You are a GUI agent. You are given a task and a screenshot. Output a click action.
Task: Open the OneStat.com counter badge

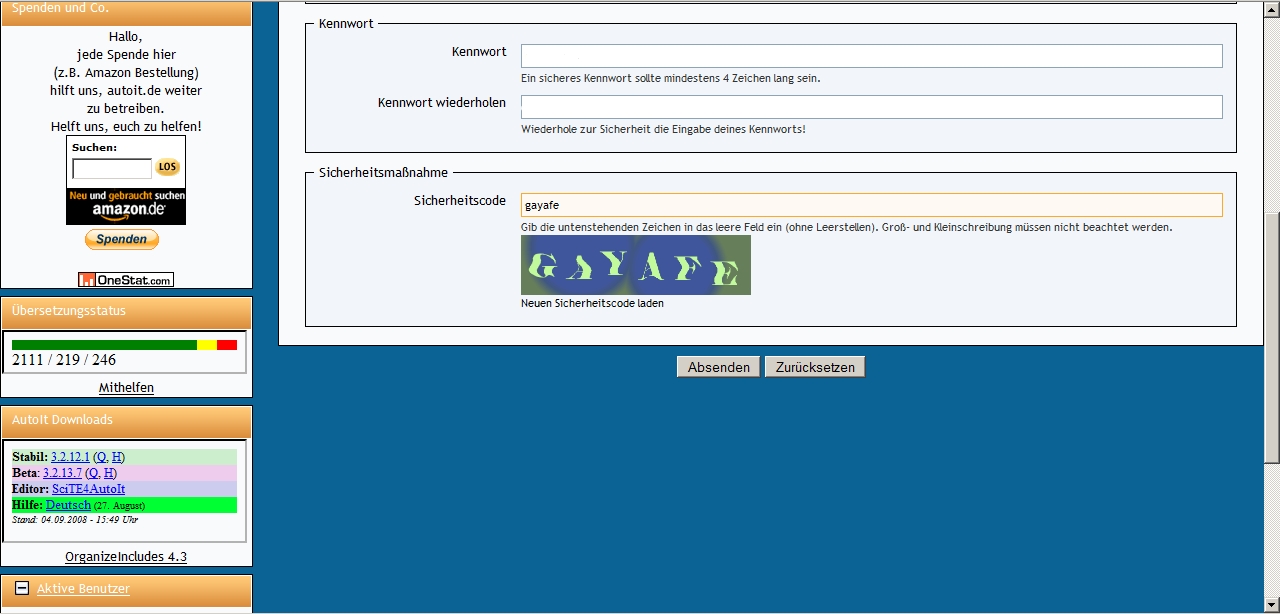(126, 280)
